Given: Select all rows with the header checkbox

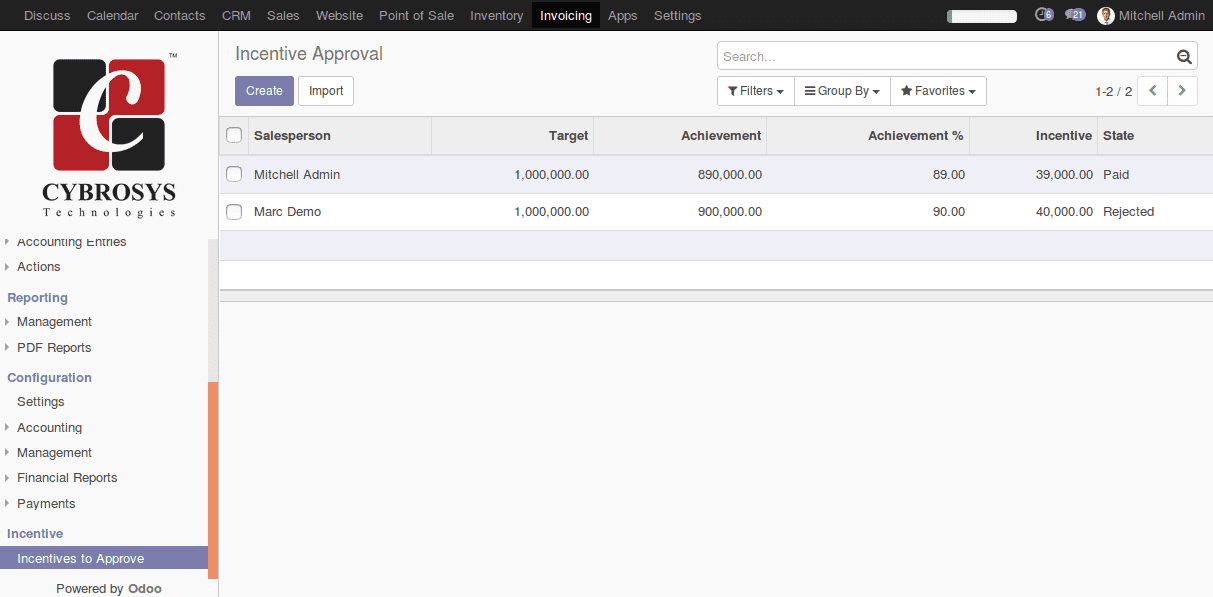Looking at the screenshot, I should tap(234, 135).
